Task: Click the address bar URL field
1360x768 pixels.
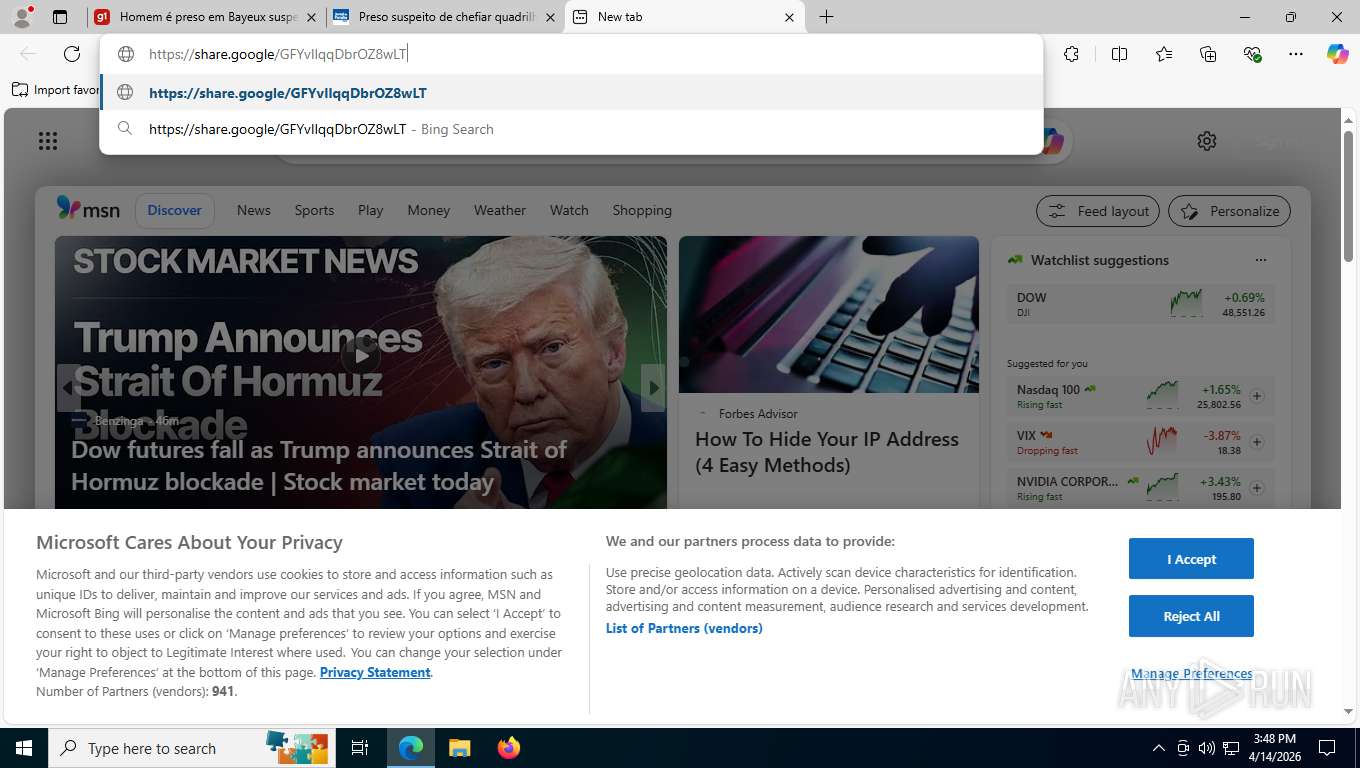Action: point(571,54)
